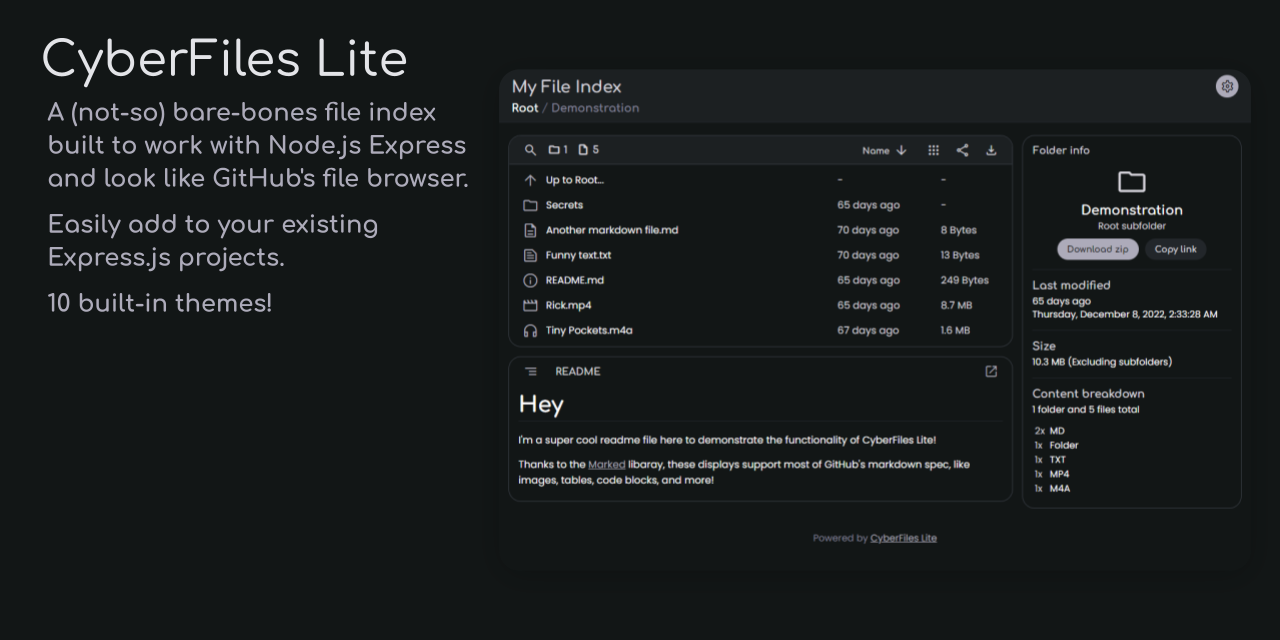
Task: Click the README heading label
Action: pos(578,371)
